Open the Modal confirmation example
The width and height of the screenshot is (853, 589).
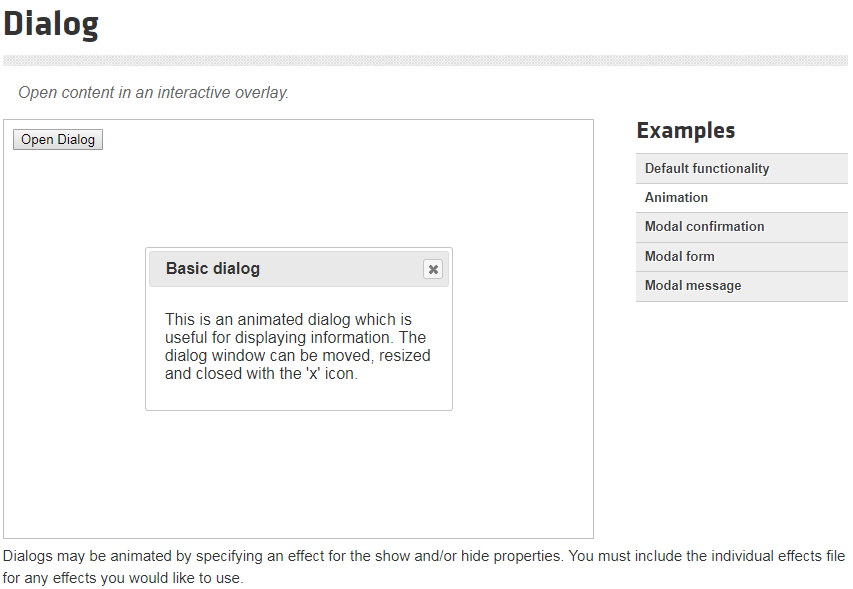click(x=741, y=227)
